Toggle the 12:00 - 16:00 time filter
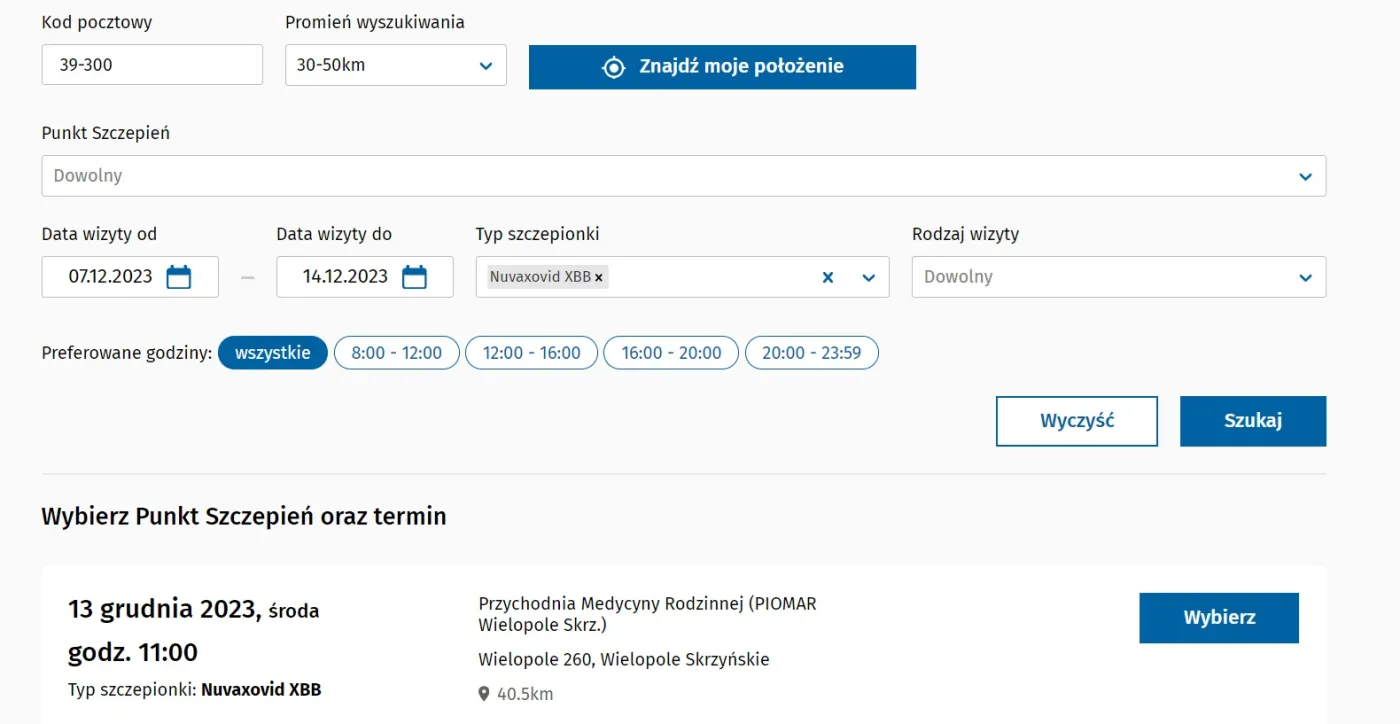 point(531,353)
